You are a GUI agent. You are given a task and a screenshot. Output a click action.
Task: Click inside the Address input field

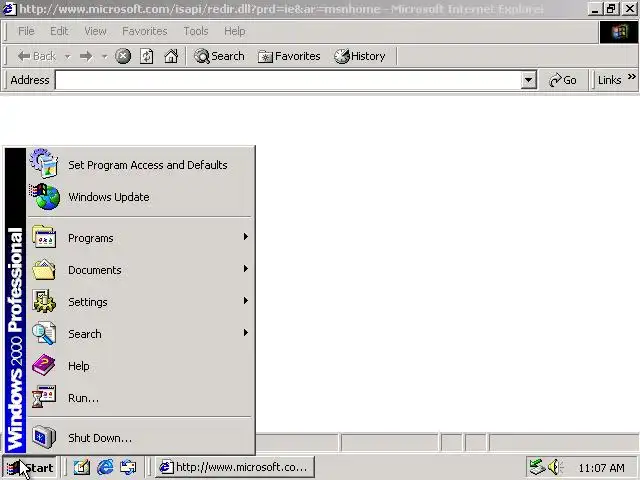[x=288, y=80]
